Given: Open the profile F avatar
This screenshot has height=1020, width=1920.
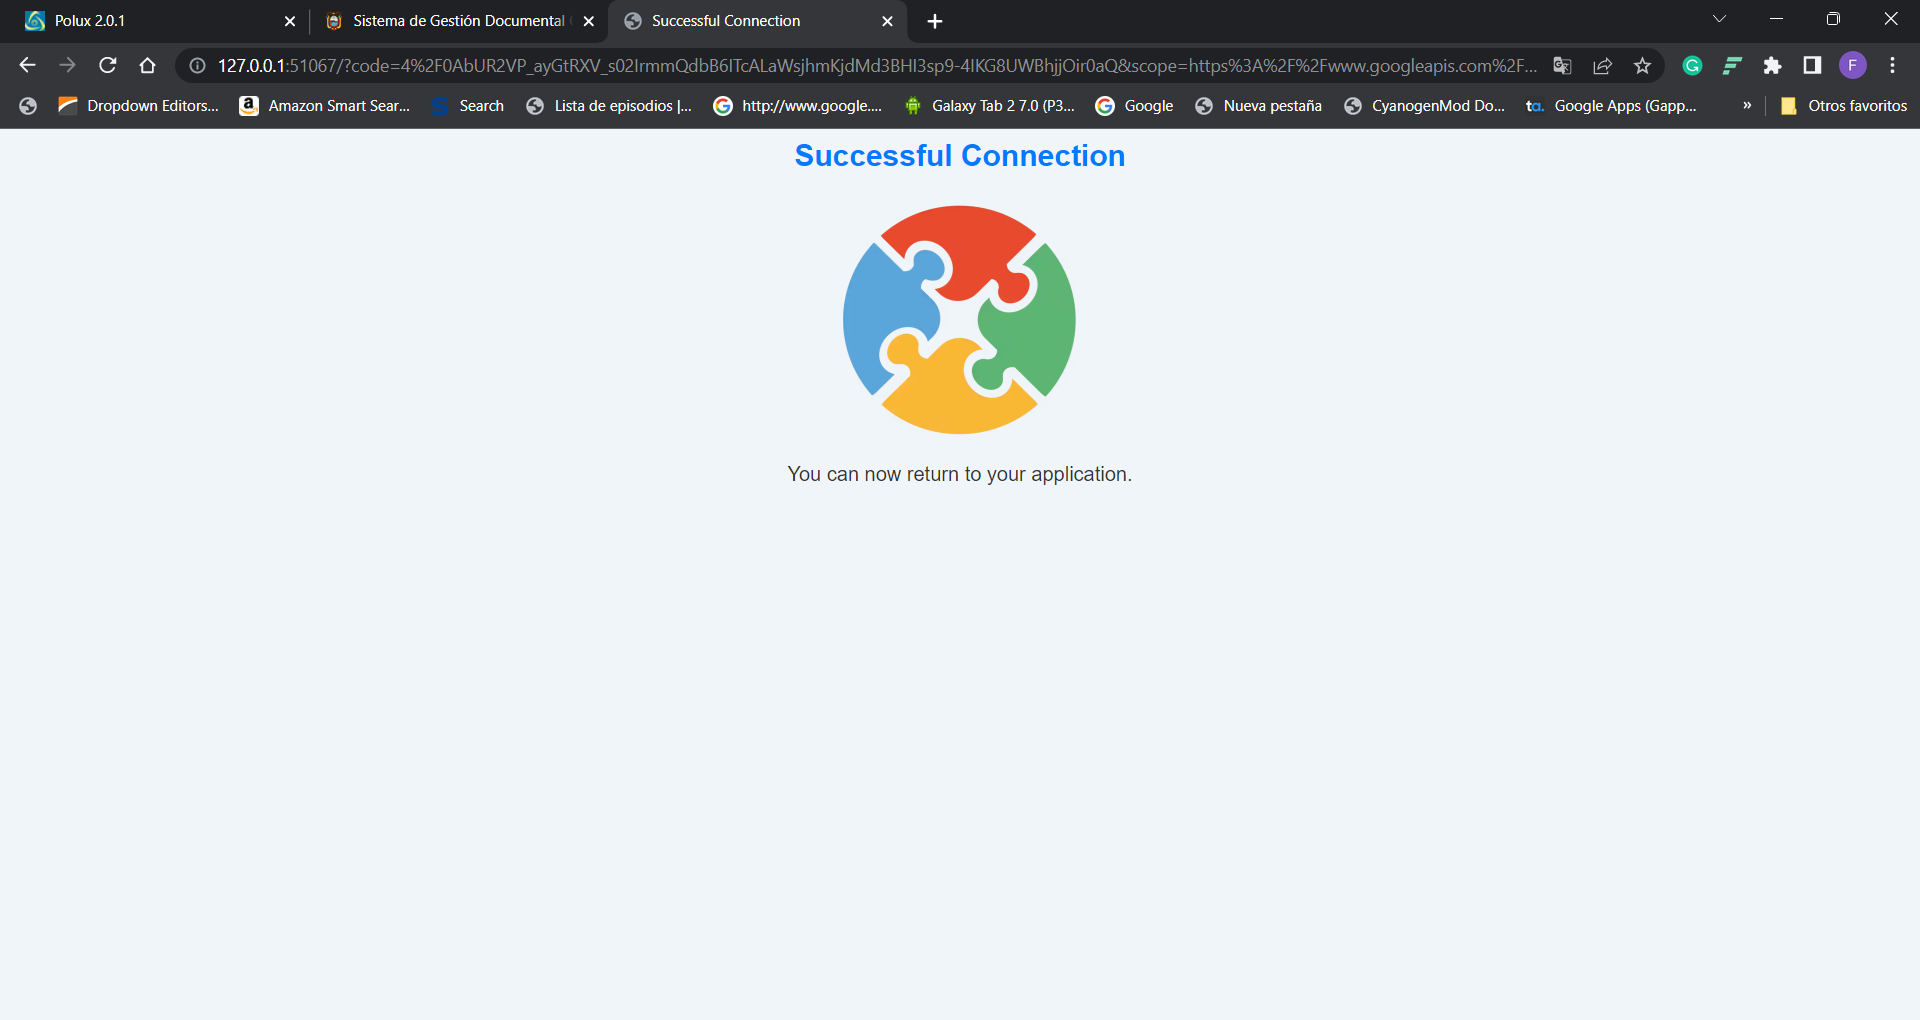Looking at the screenshot, I should click(1852, 65).
